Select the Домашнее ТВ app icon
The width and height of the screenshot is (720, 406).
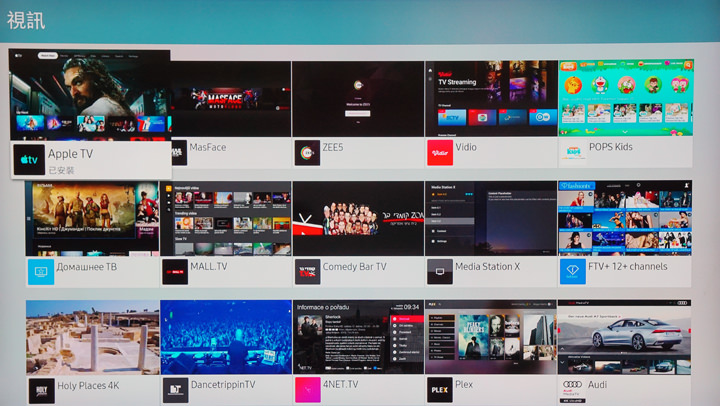[40, 271]
